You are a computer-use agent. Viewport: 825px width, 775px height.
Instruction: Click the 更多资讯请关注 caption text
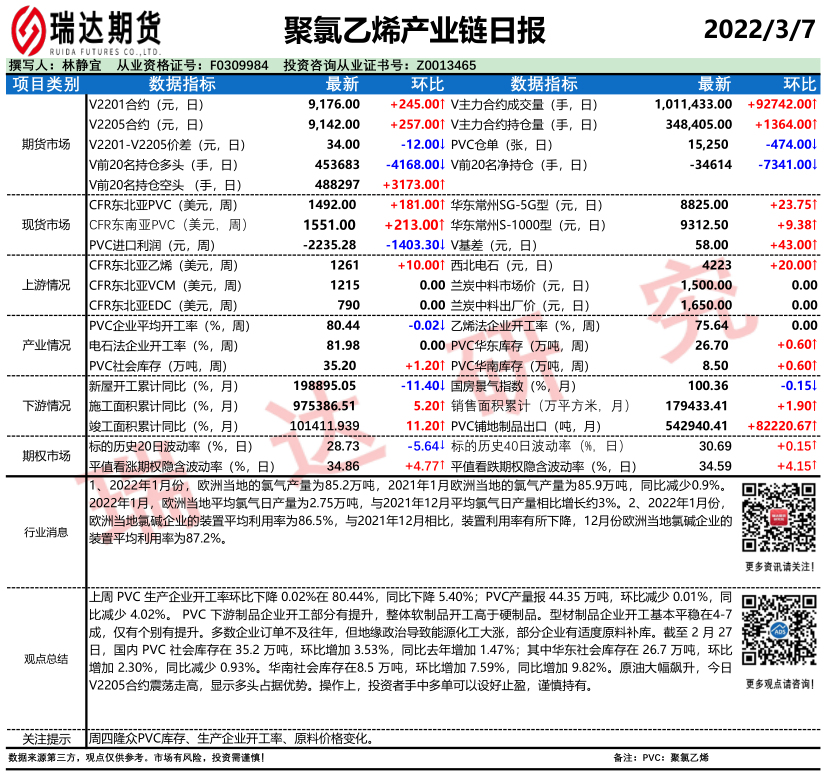(779, 566)
